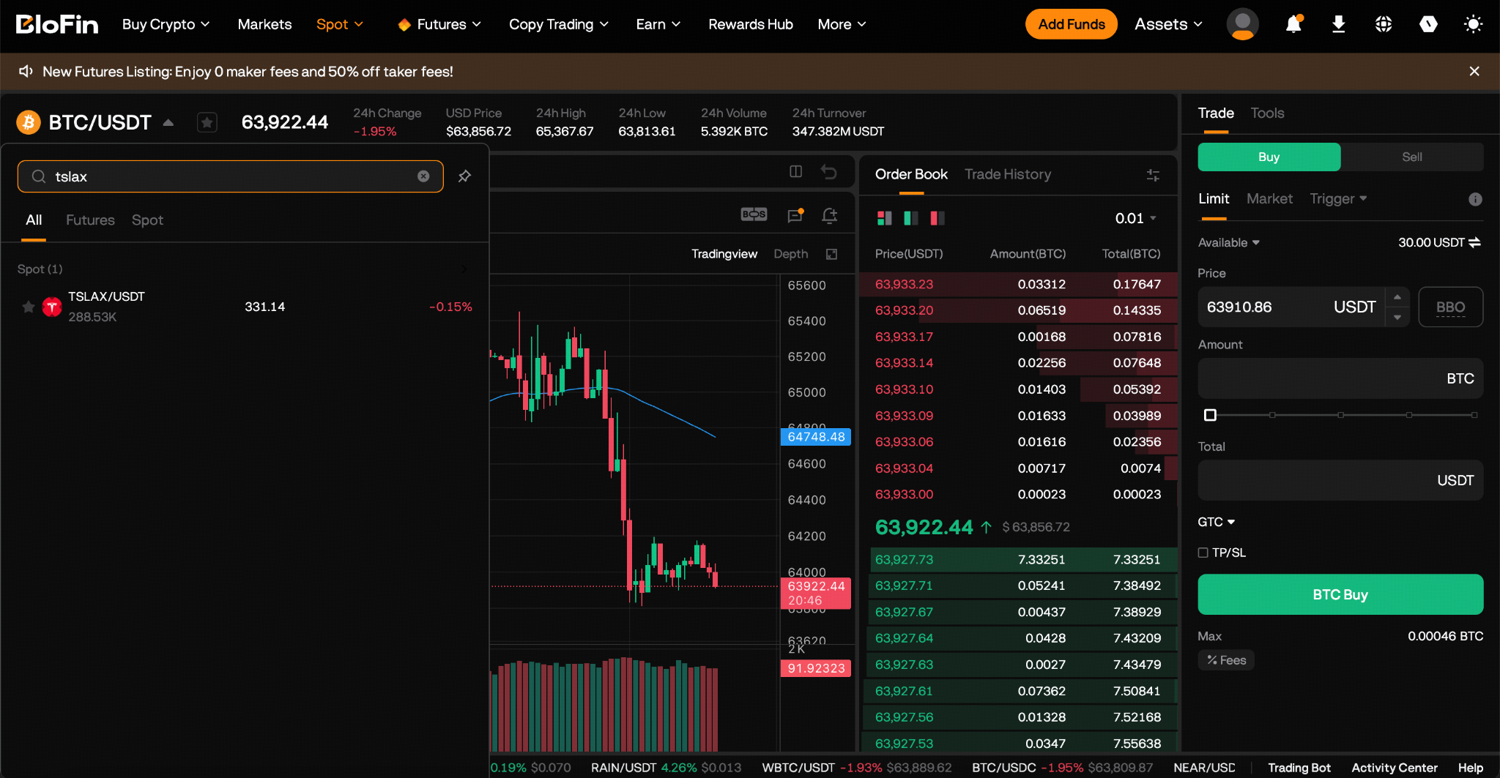Open the Available balance dropdown
The width and height of the screenshot is (1500, 778).
click(1229, 243)
